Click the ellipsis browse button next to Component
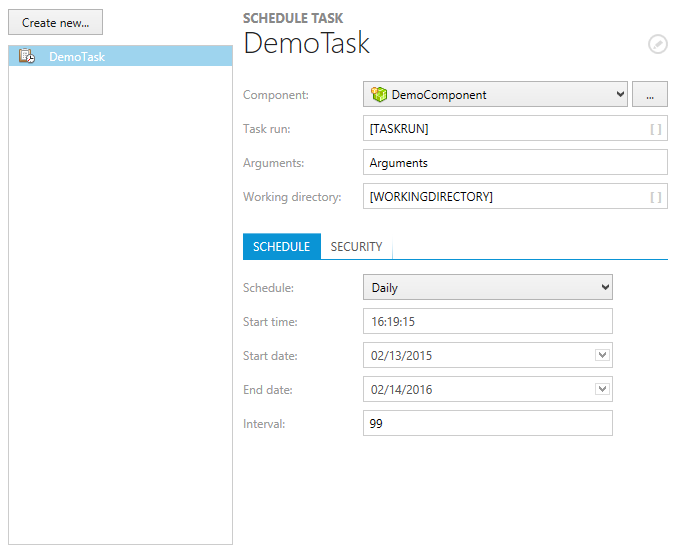This screenshot has height=554, width=677. [650, 95]
